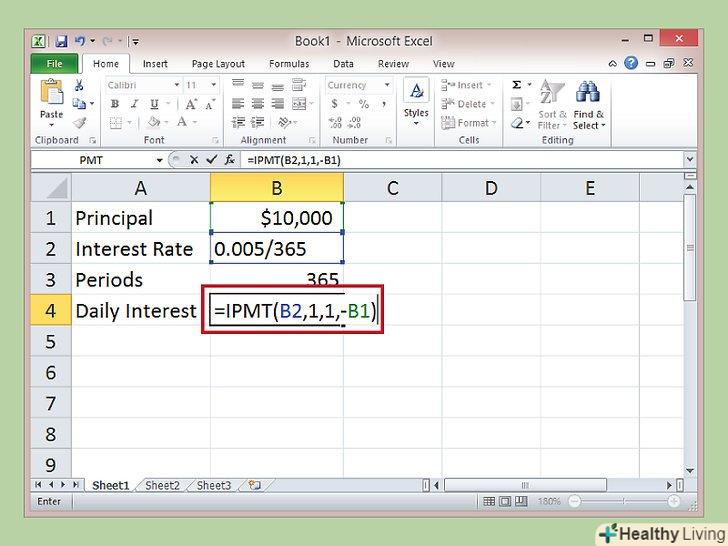Cancel formula entry with the X button
This screenshot has height=546, width=728.
coord(194,160)
